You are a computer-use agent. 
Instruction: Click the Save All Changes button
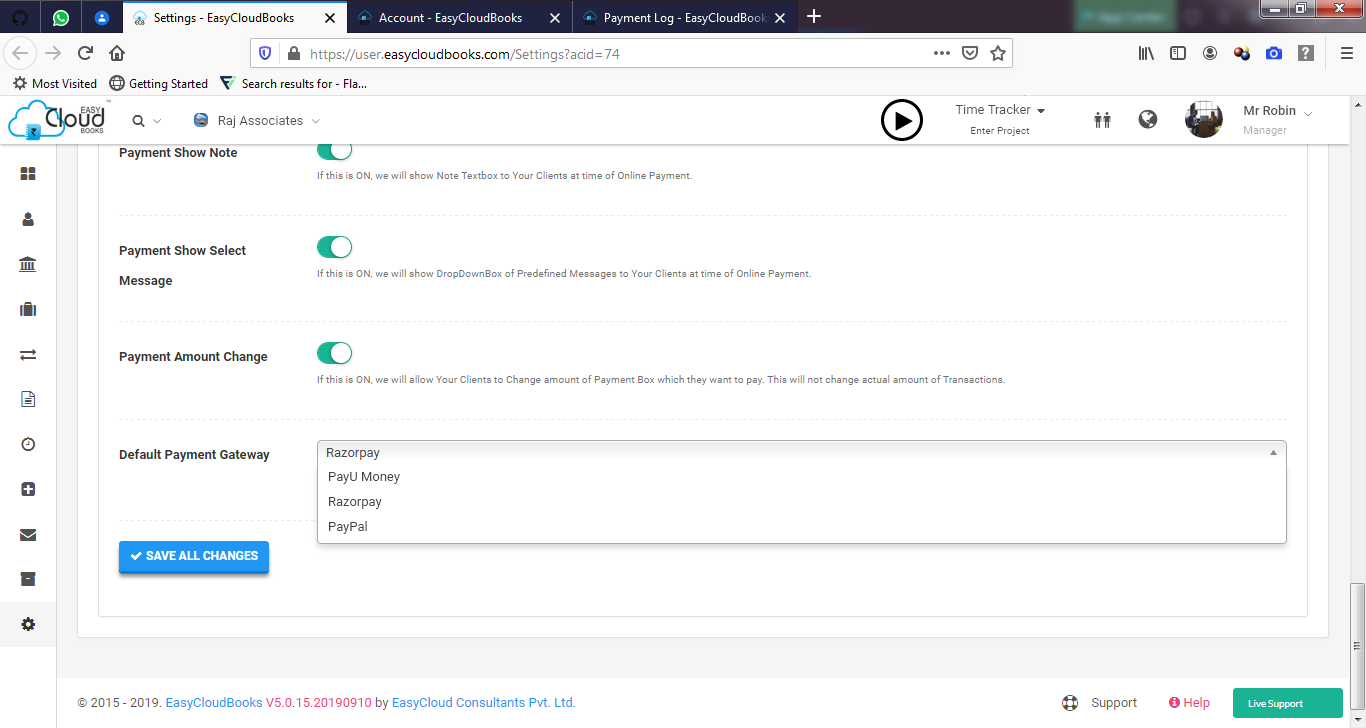194,557
